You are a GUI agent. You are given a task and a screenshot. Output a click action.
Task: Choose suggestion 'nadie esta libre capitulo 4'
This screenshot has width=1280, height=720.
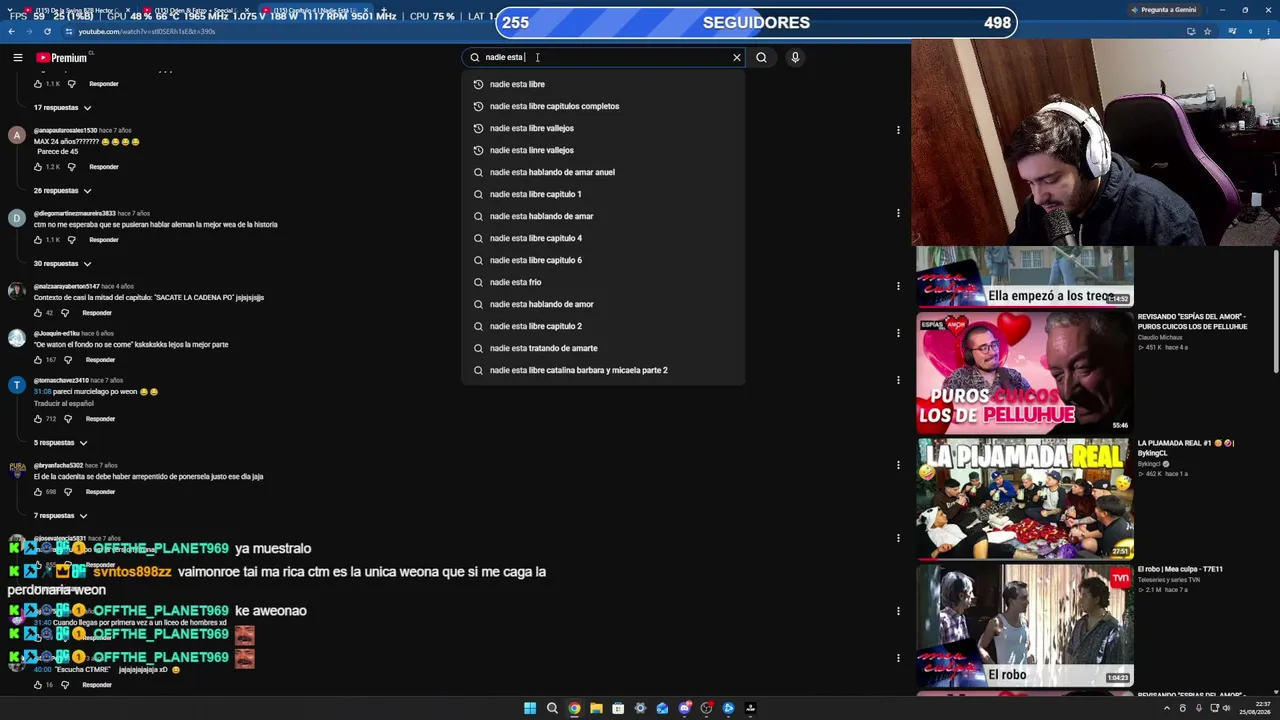603,238
